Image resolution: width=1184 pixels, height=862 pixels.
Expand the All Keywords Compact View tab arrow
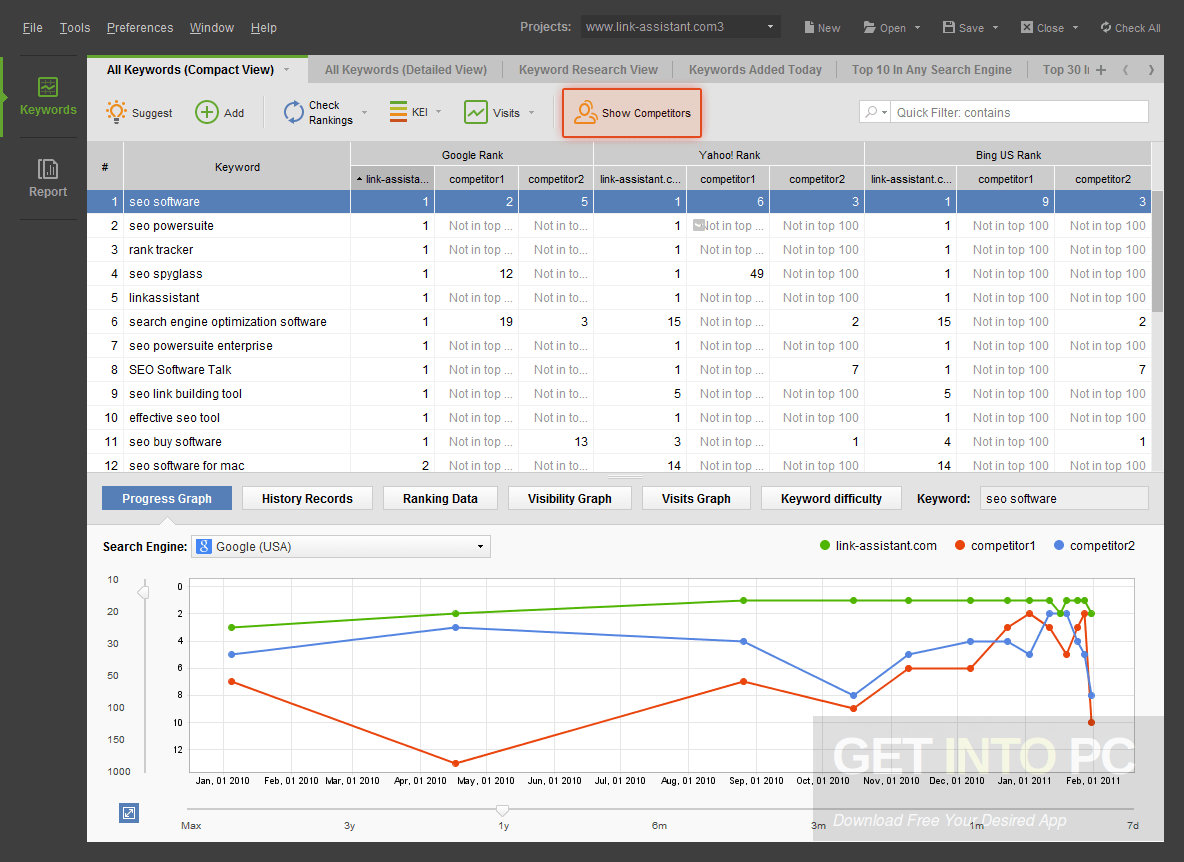point(287,69)
